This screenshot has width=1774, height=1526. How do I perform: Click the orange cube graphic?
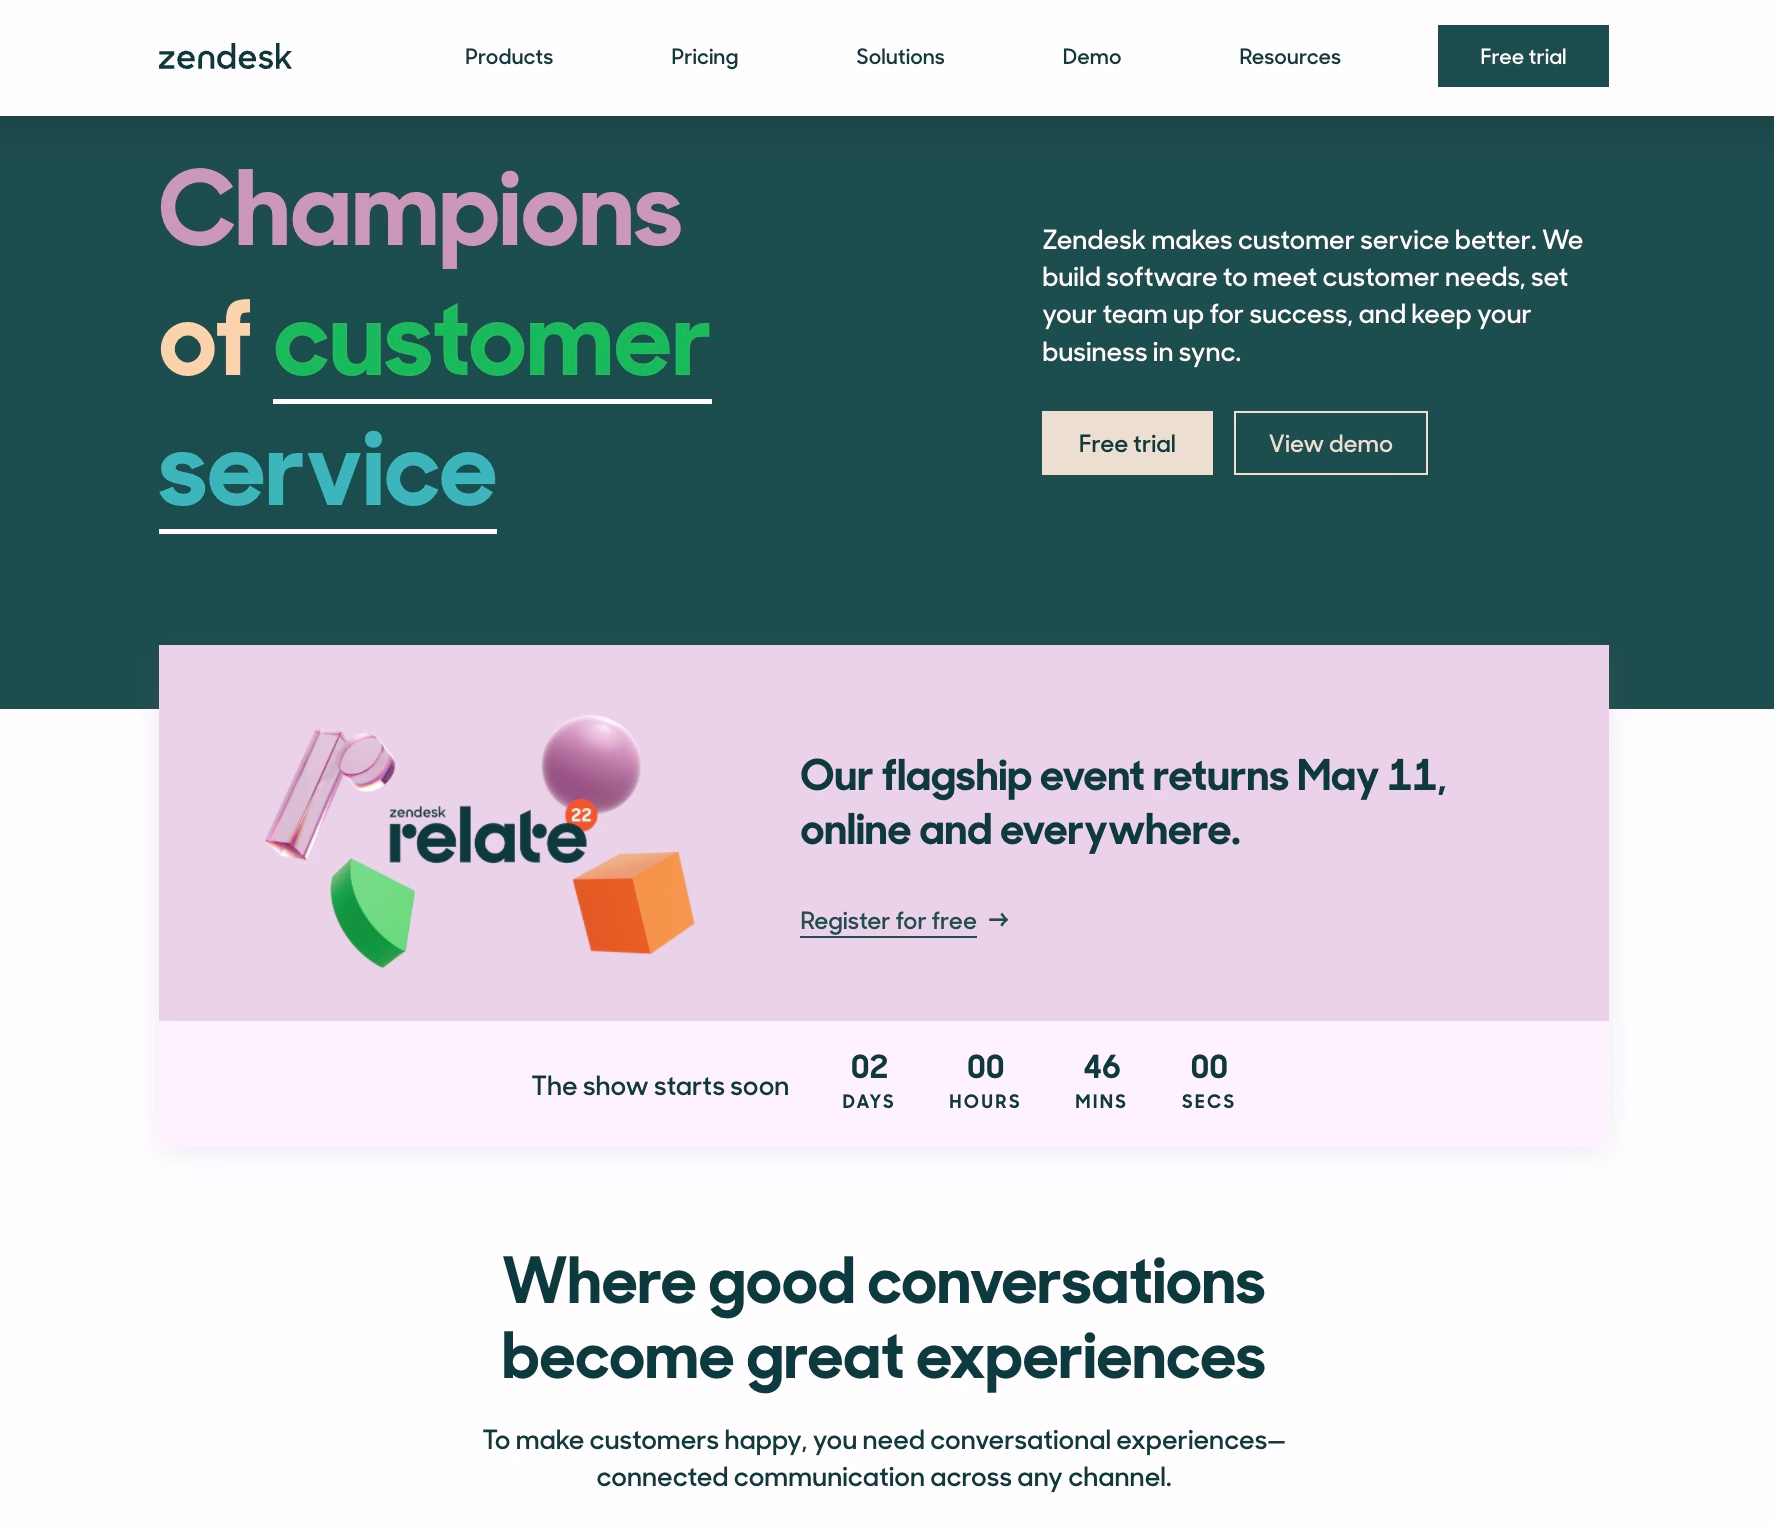(x=633, y=898)
